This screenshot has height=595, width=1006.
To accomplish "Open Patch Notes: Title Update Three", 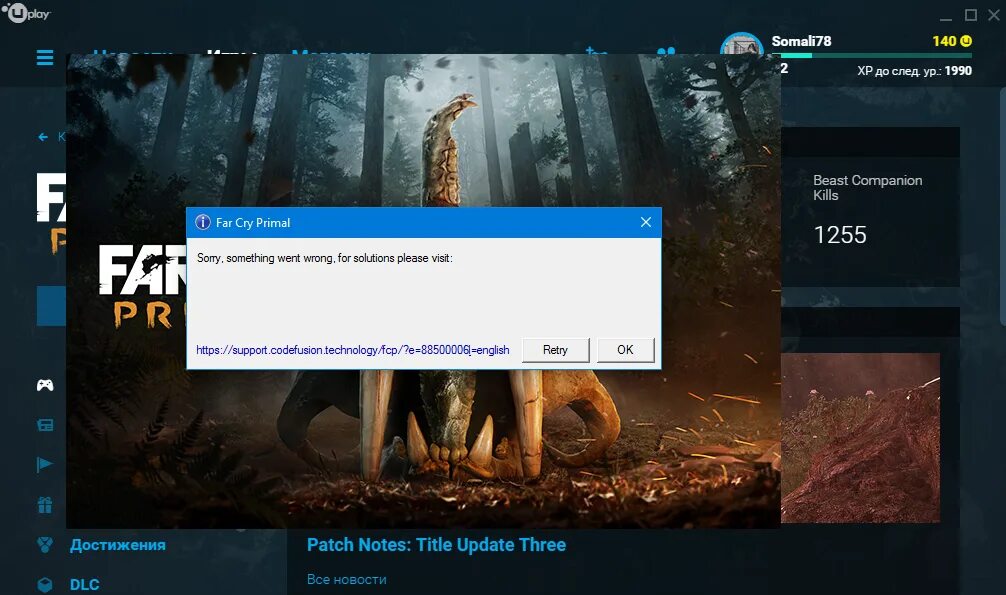I will pos(436,545).
